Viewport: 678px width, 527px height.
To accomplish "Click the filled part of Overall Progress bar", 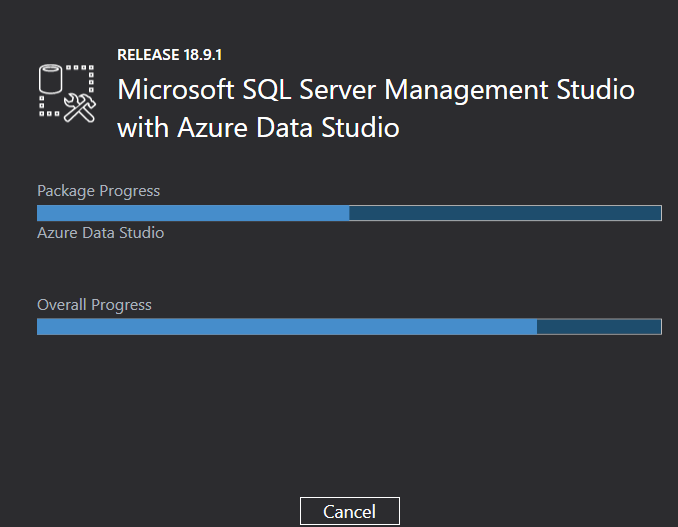I will pos(286,327).
